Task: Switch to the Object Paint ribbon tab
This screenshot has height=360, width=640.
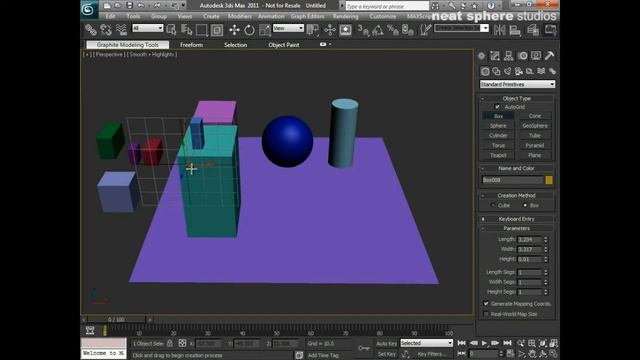Action: coord(284,45)
